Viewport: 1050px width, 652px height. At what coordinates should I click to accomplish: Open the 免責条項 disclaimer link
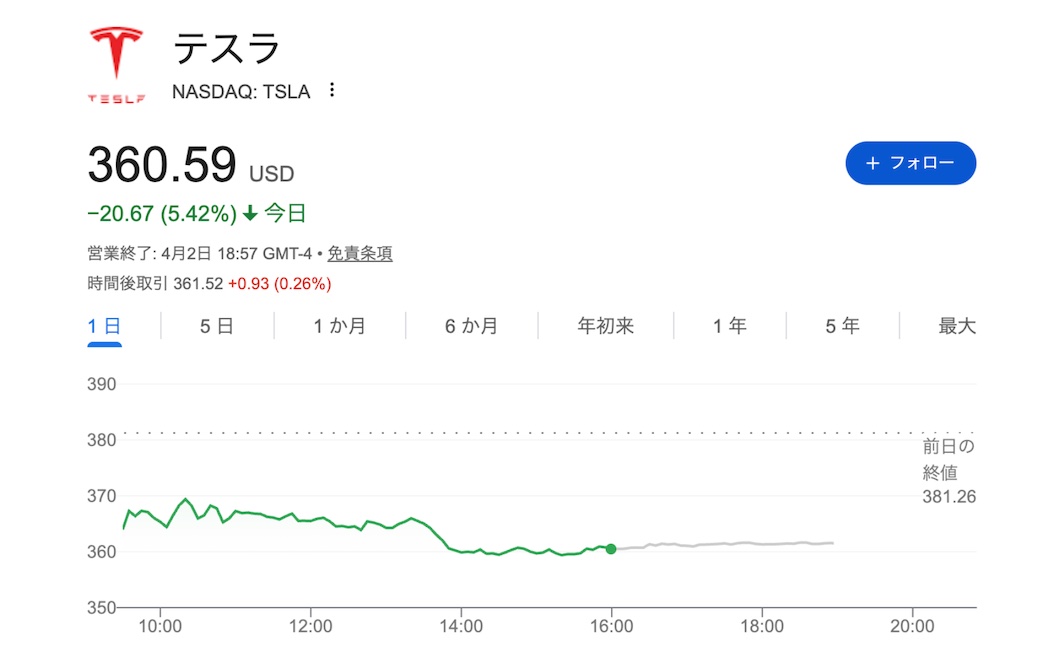pyautogui.click(x=360, y=253)
